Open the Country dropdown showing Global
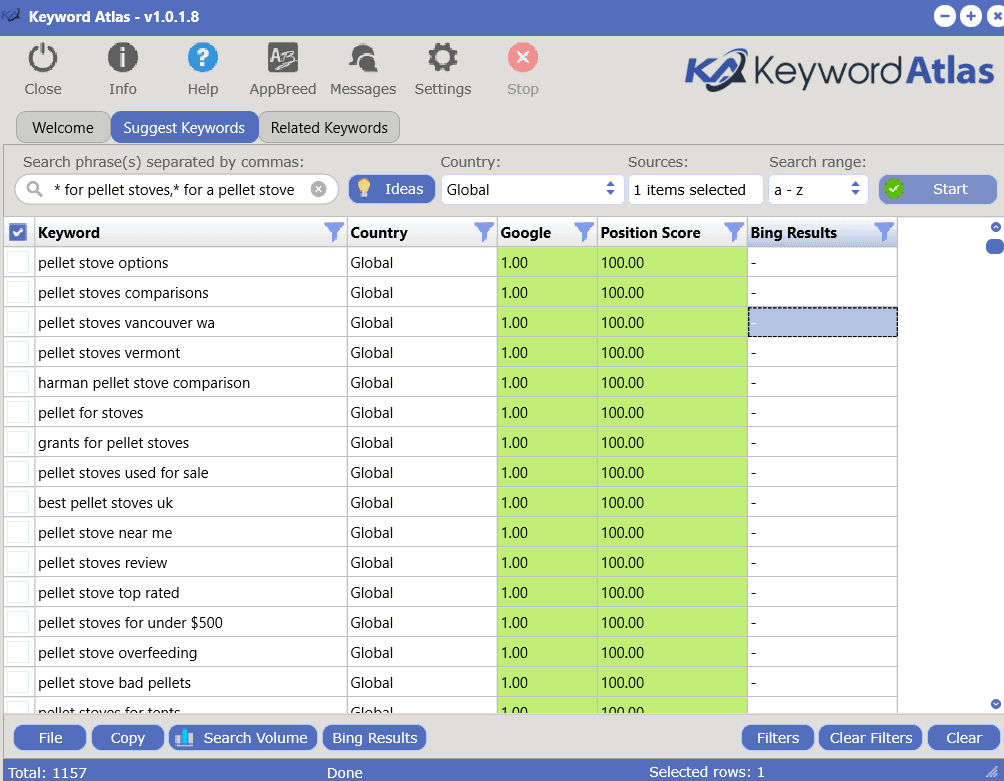The height and width of the screenshot is (781, 1004). coord(532,189)
